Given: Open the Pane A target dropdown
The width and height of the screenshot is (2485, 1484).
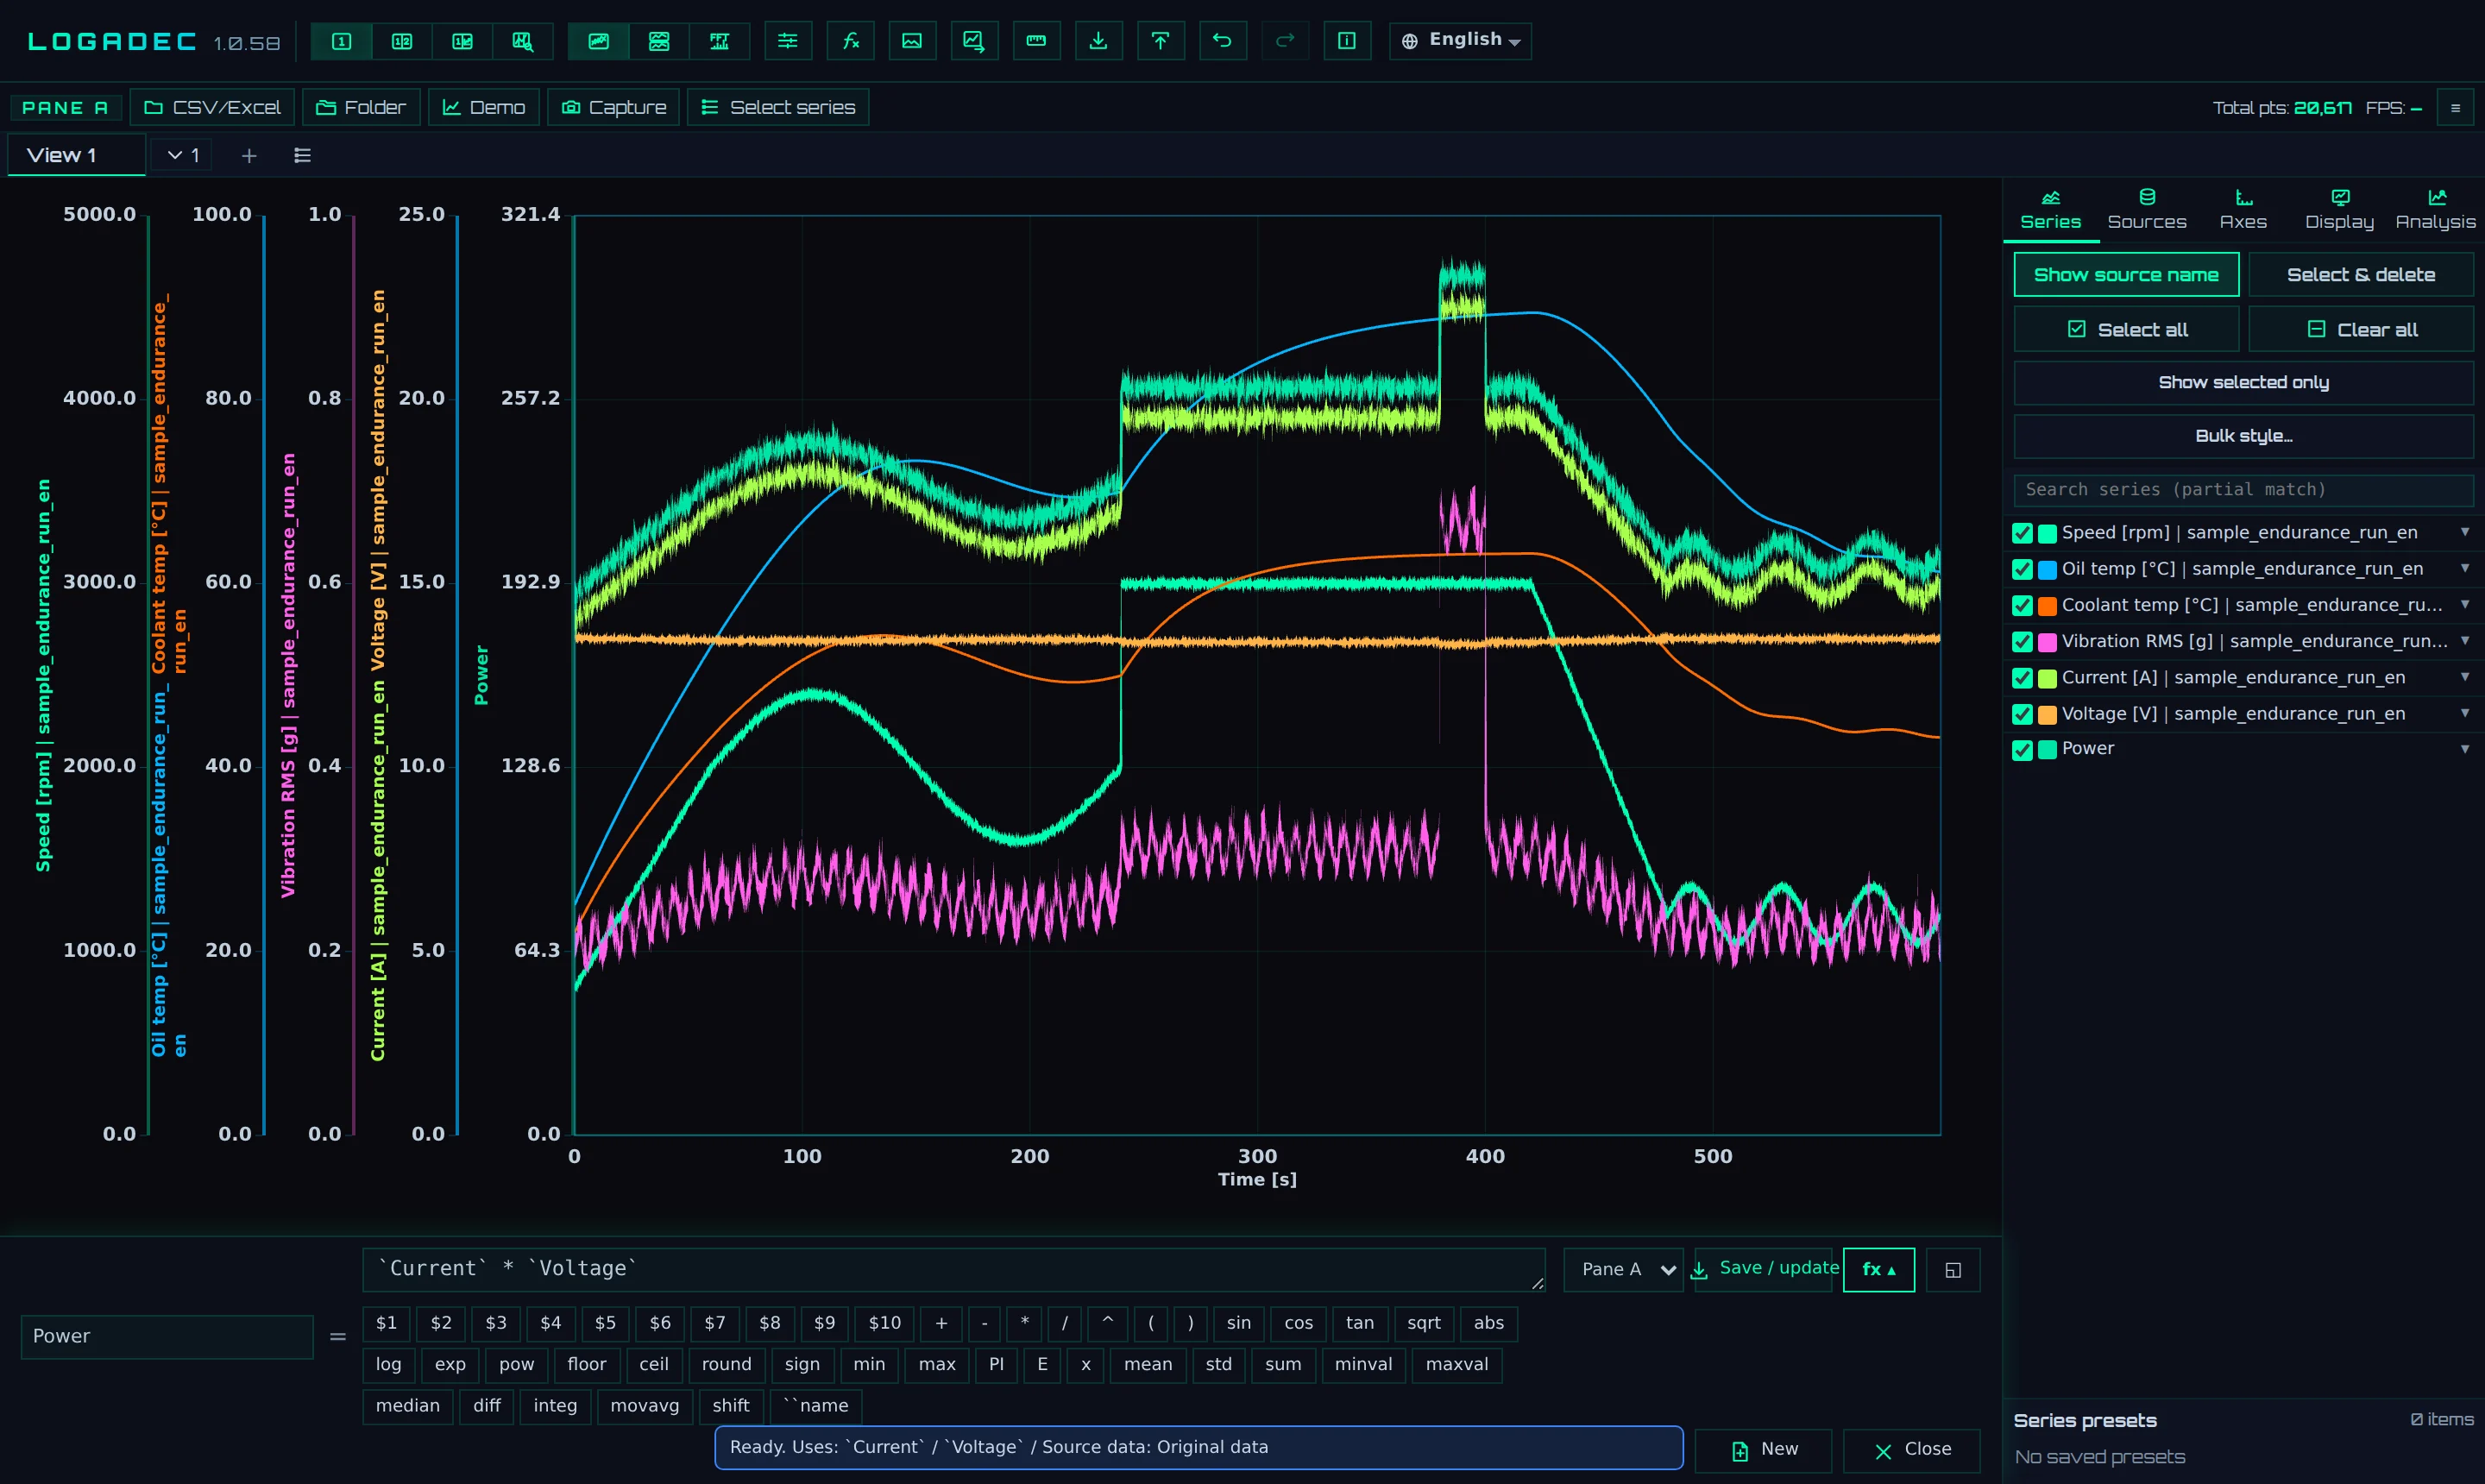Looking at the screenshot, I should click(x=1624, y=1270).
